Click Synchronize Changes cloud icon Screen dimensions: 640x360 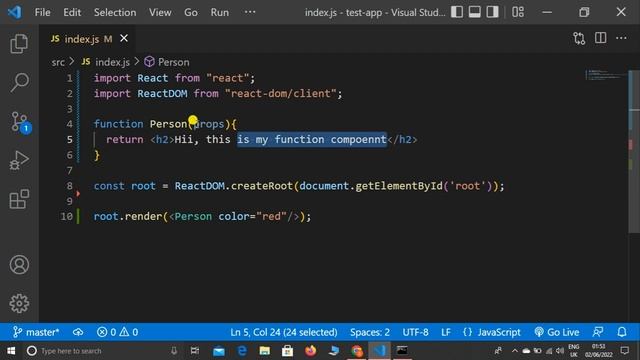pos(78,332)
